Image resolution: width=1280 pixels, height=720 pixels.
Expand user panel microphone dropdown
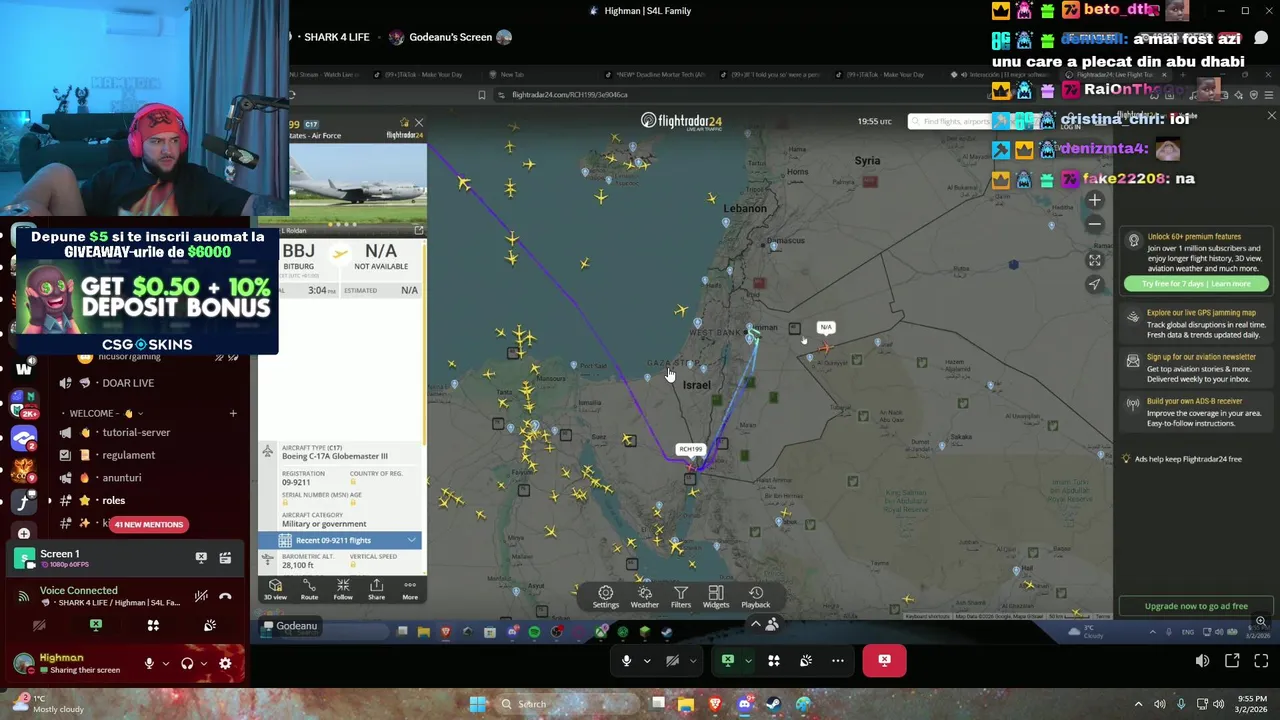pos(165,663)
